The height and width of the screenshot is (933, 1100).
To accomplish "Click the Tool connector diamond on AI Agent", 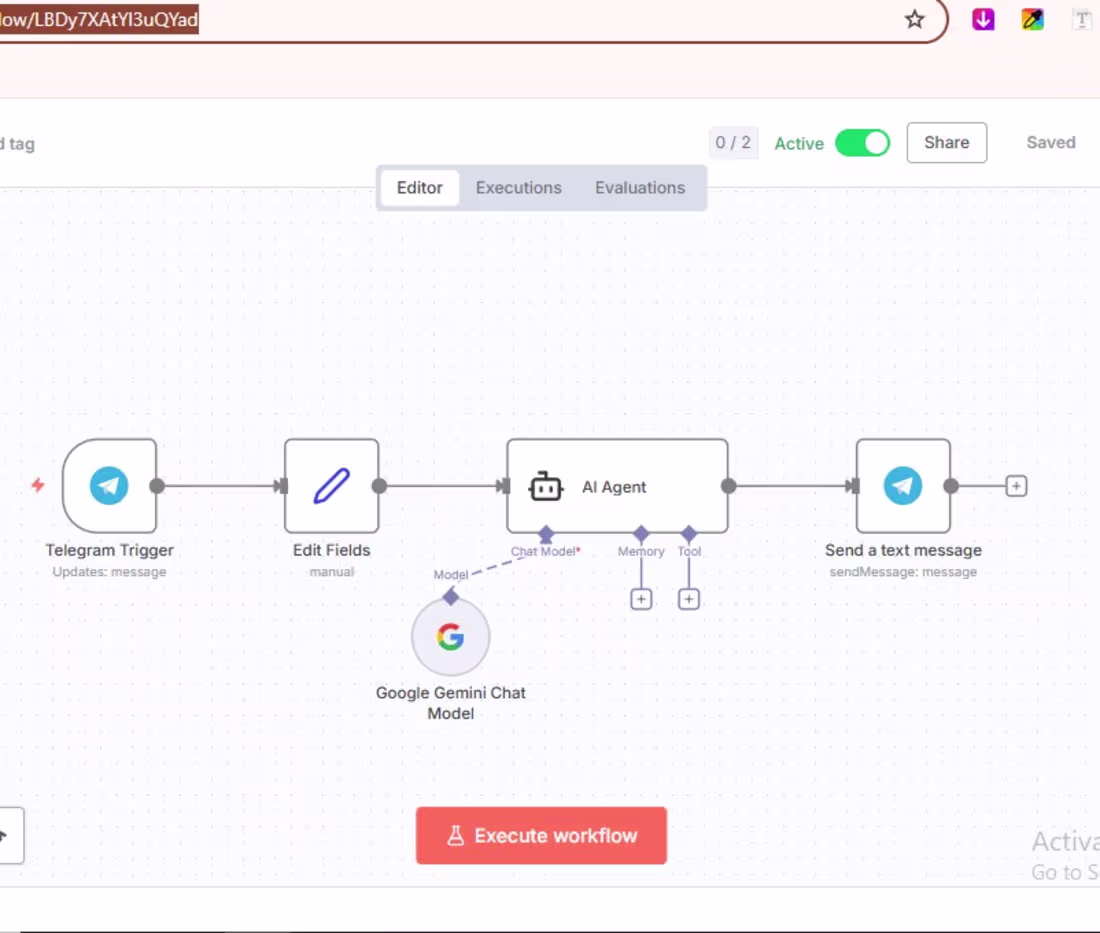I will [689, 534].
